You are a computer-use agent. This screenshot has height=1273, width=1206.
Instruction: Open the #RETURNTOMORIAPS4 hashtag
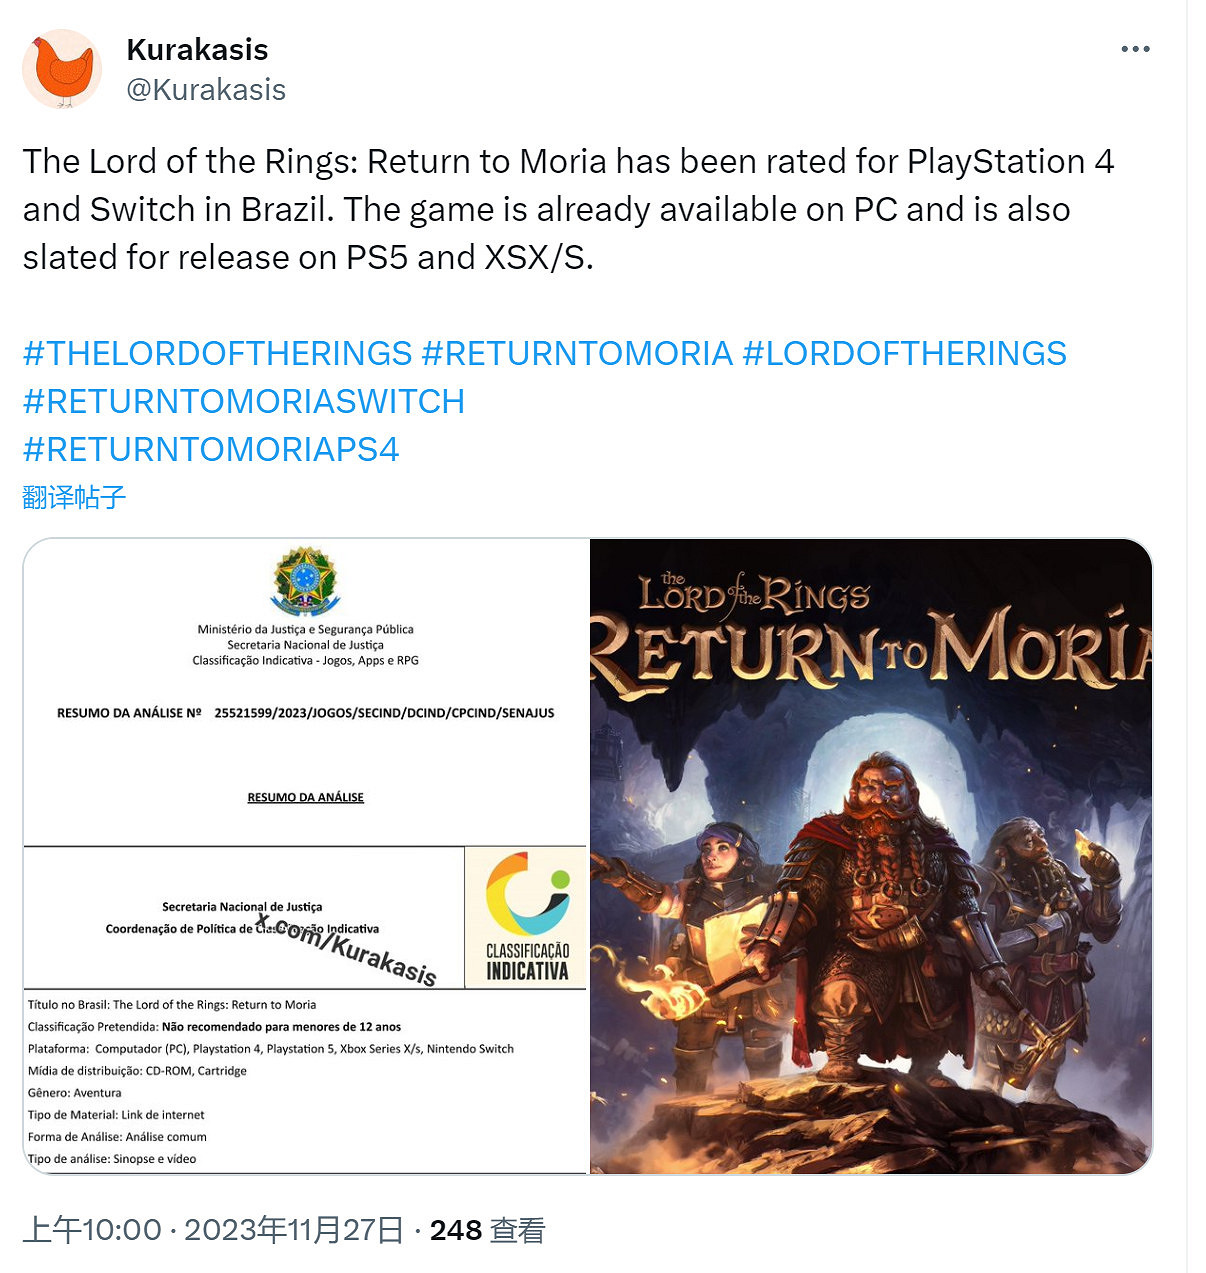click(x=211, y=449)
